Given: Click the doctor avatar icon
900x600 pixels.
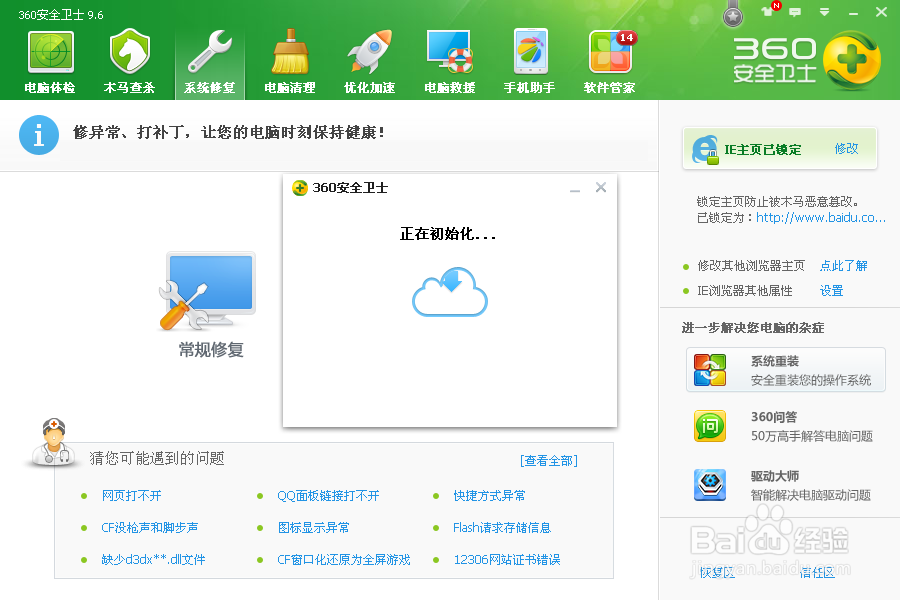Looking at the screenshot, I should pos(53,442).
